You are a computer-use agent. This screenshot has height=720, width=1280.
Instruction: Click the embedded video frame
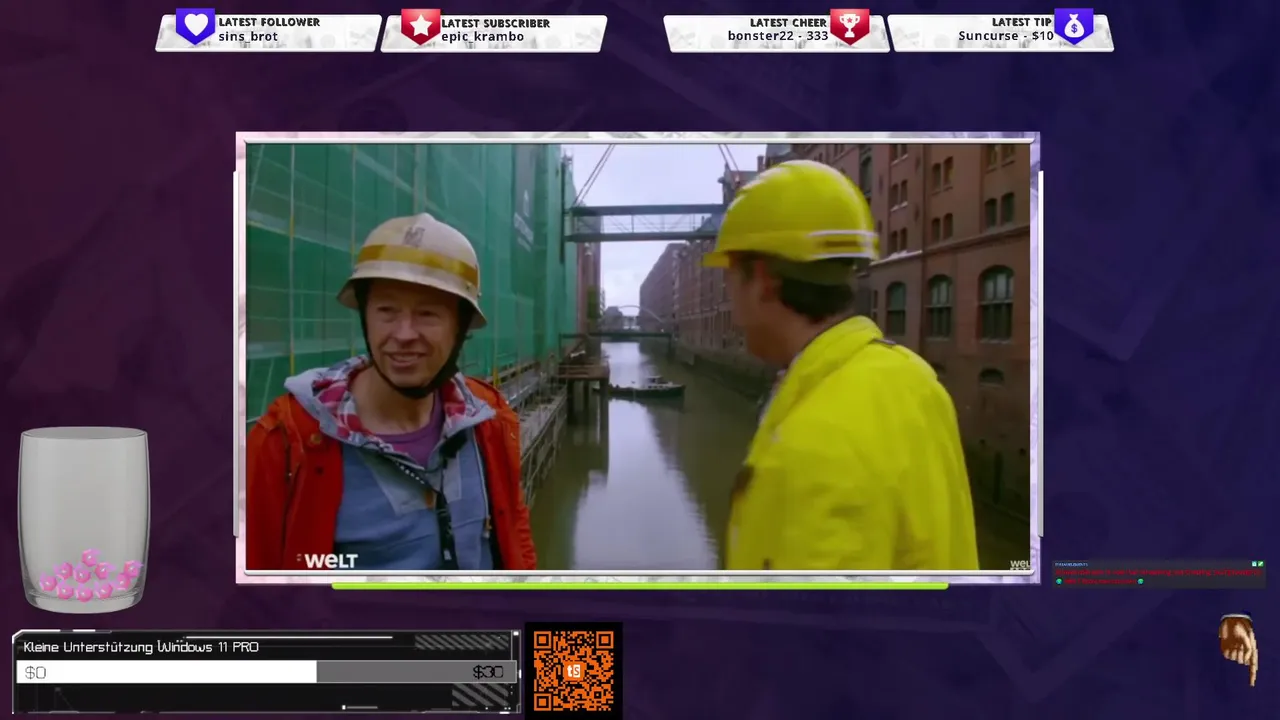pyautogui.click(x=638, y=357)
